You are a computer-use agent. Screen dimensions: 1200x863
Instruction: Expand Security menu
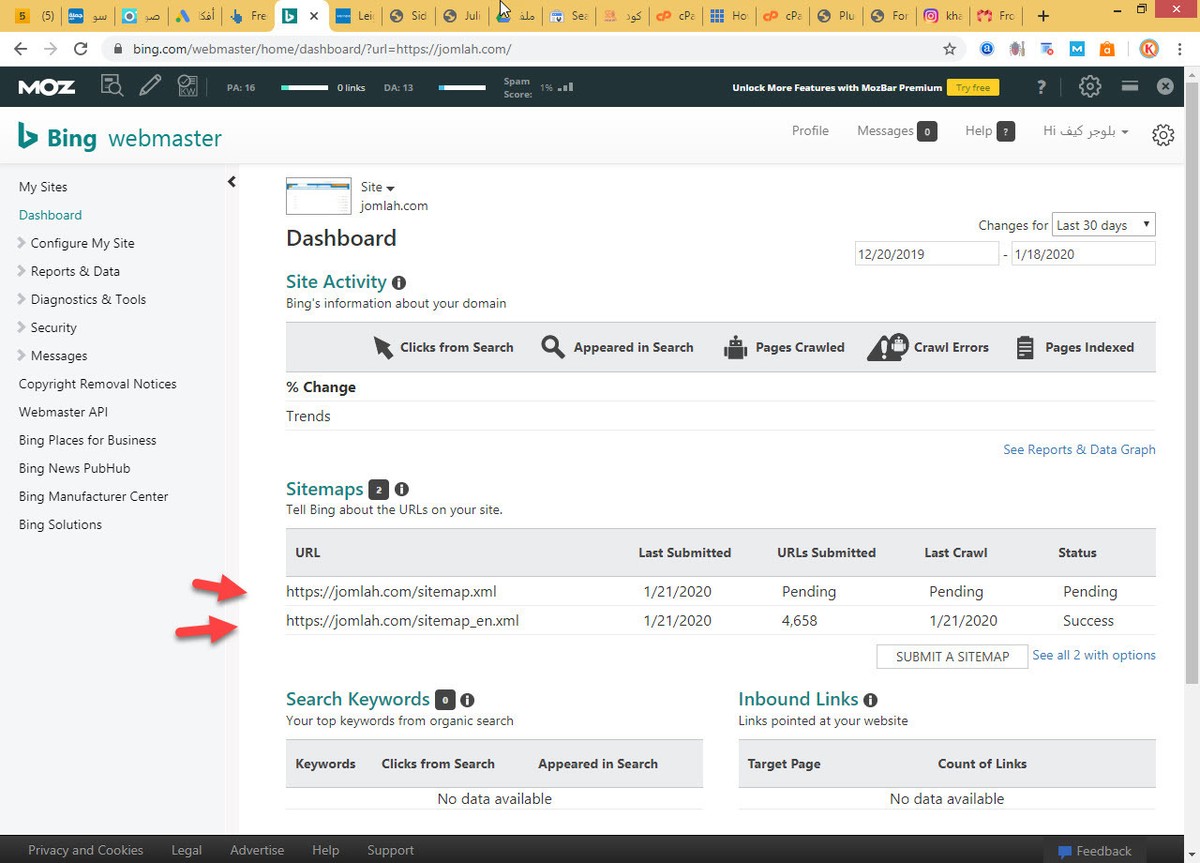click(x=47, y=327)
